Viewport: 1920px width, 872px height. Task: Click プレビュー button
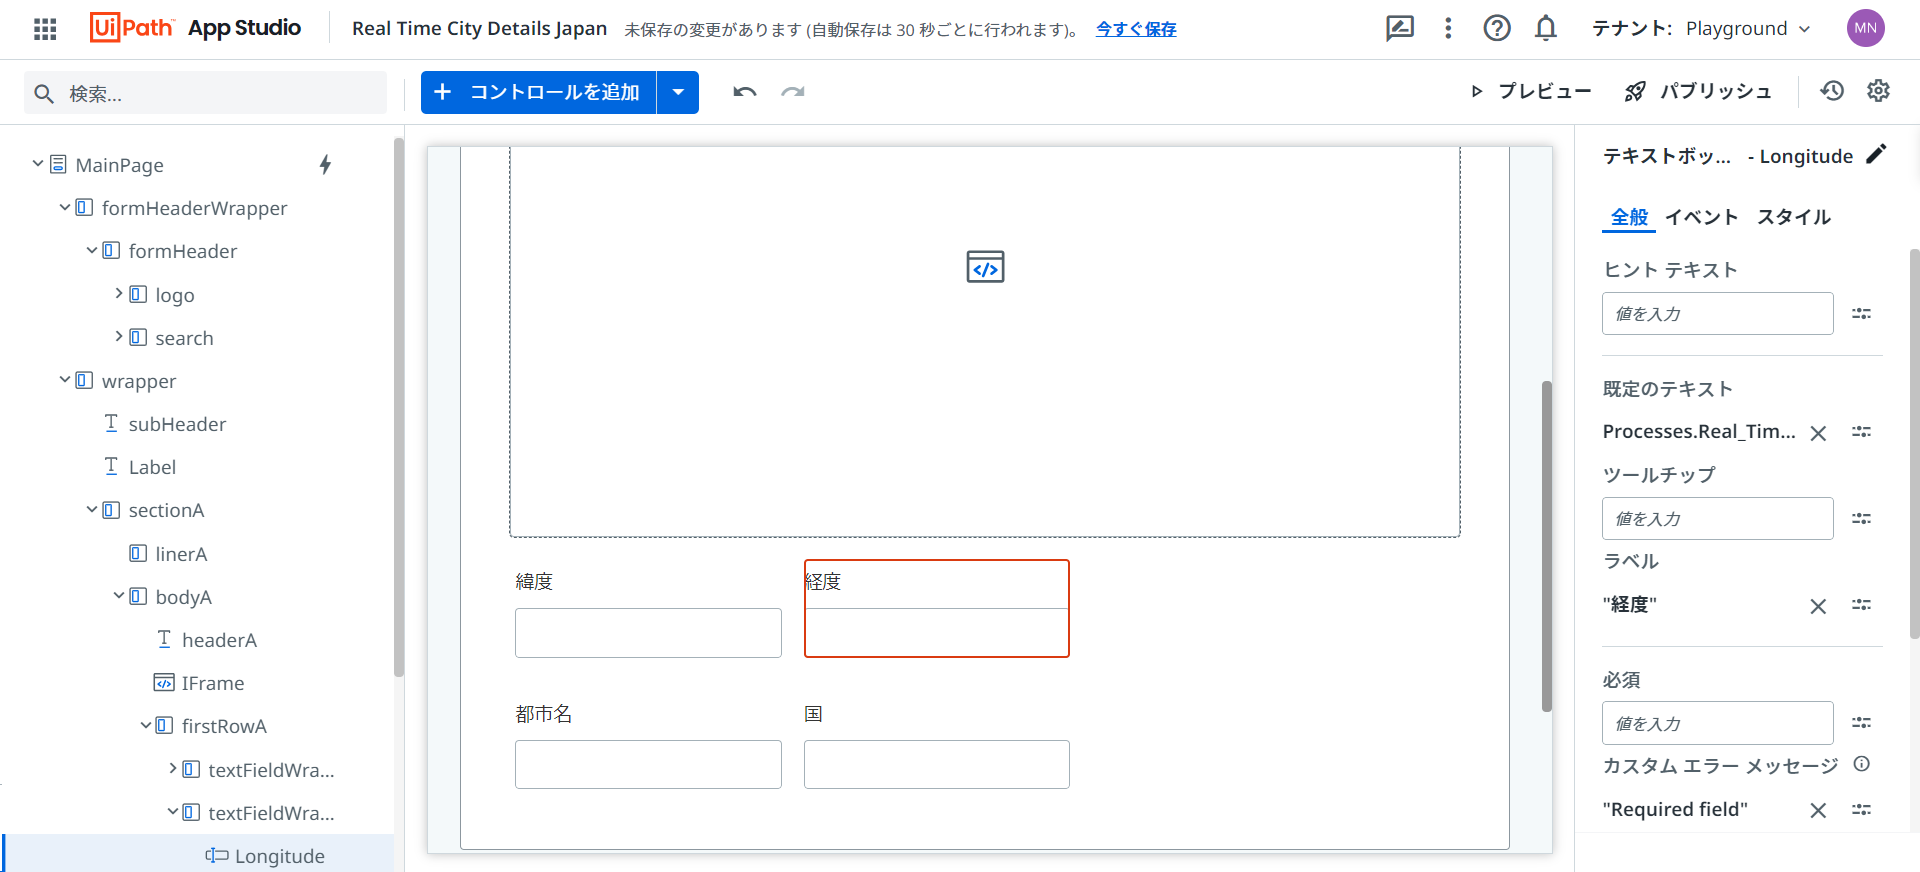click(x=1531, y=92)
